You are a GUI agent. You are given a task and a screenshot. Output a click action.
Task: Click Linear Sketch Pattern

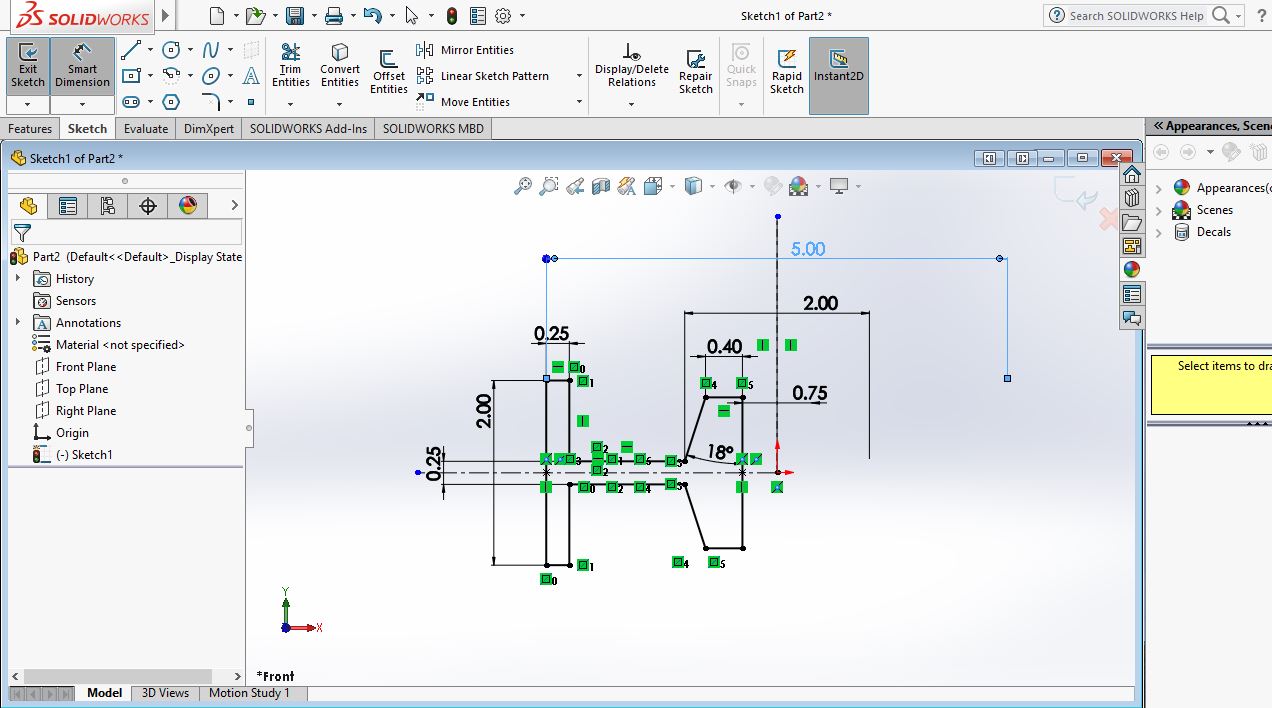pyautogui.click(x=484, y=76)
